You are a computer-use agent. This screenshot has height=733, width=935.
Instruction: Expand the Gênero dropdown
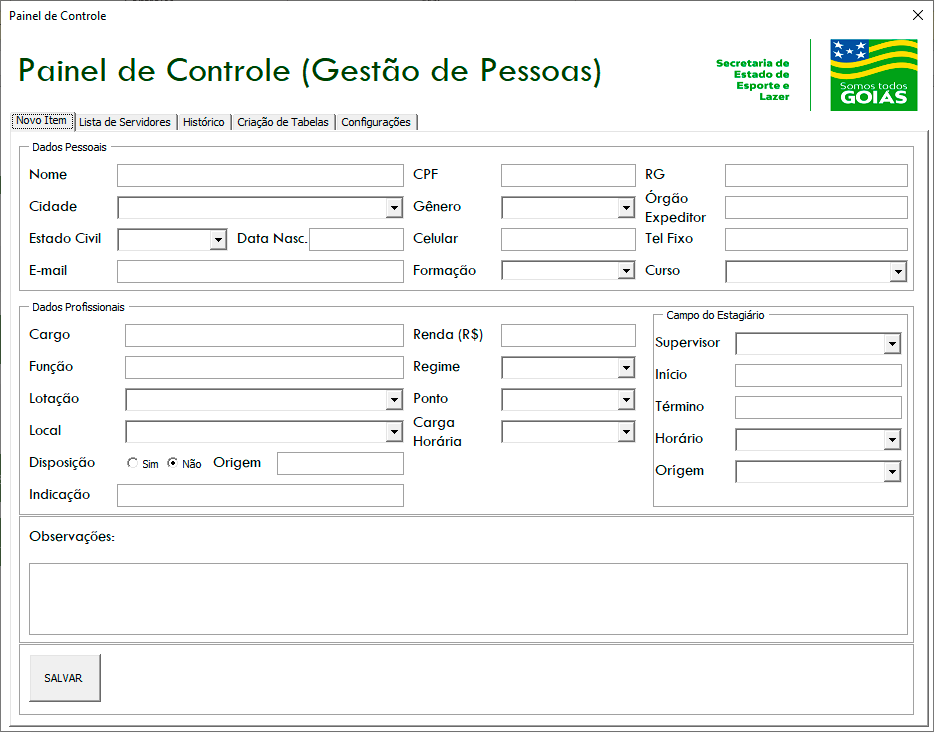626,208
